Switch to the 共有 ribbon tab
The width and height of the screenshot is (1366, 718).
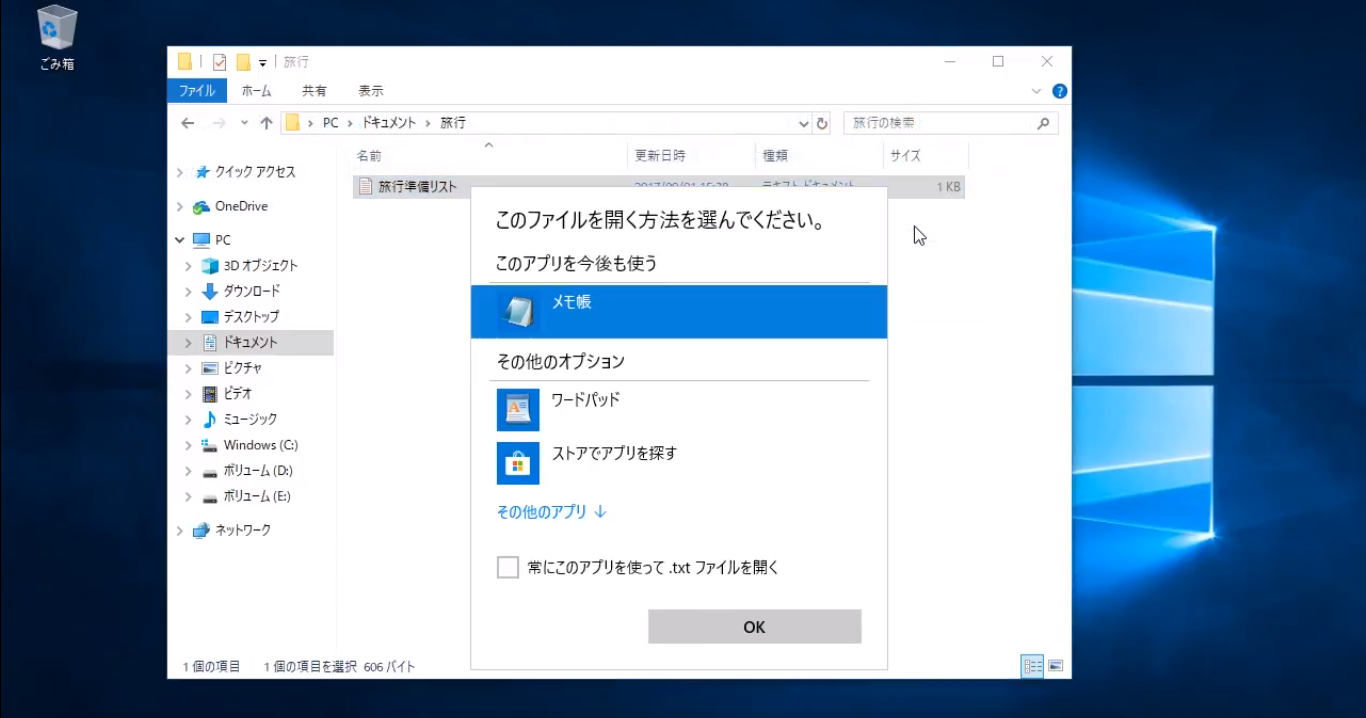click(314, 91)
